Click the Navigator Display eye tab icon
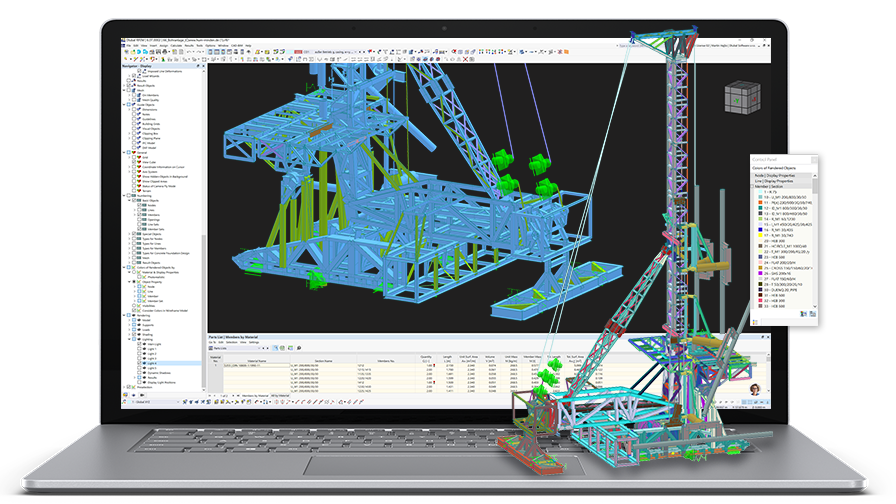The image size is (896, 504). (x=134, y=395)
